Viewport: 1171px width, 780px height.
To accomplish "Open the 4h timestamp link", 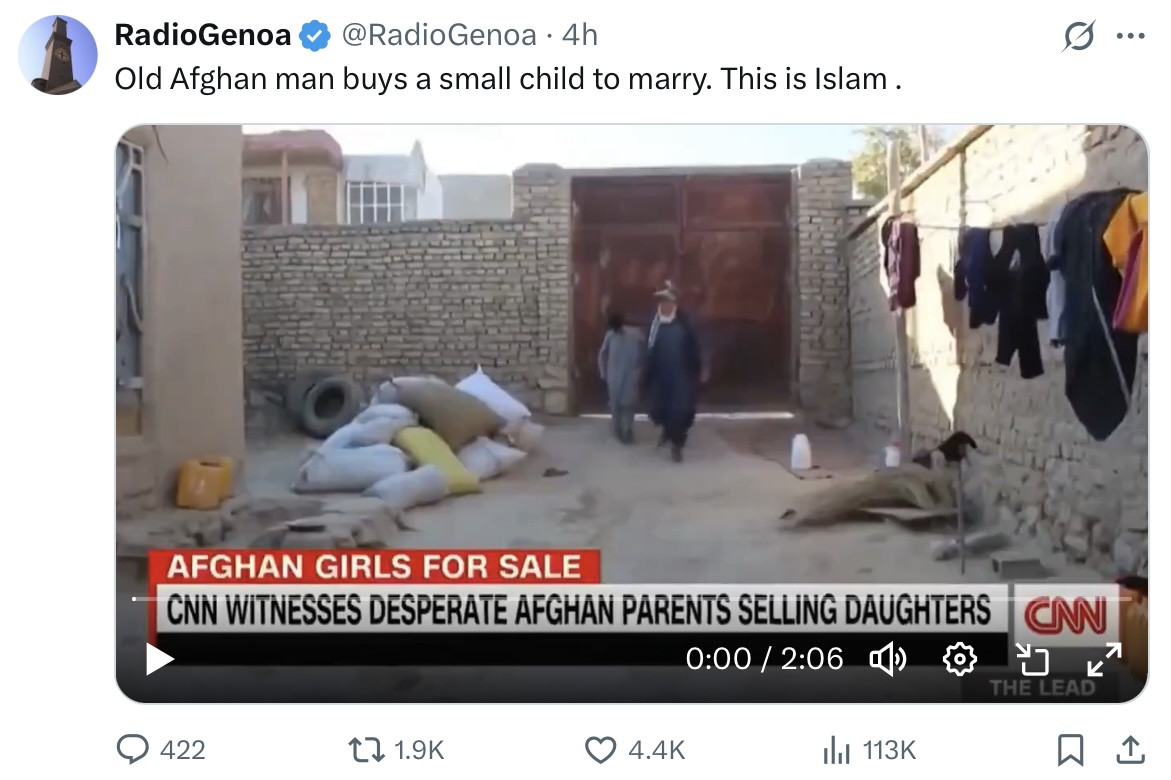I will pyautogui.click(x=580, y=35).
